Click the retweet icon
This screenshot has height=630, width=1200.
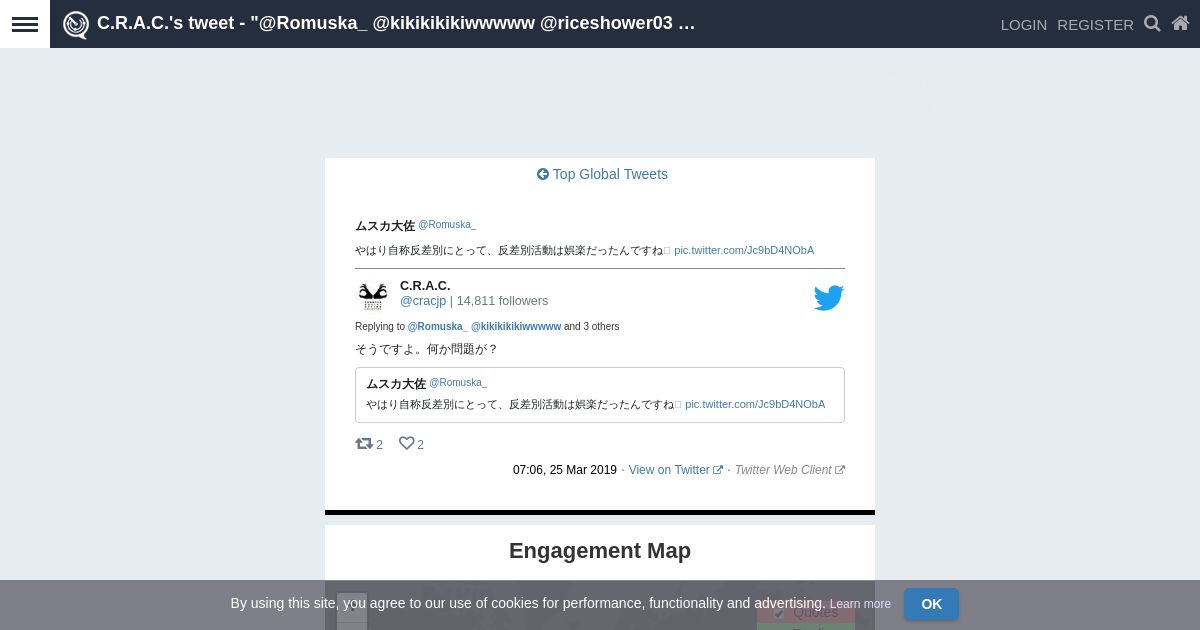pyautogui.click(x=364, y=444)
